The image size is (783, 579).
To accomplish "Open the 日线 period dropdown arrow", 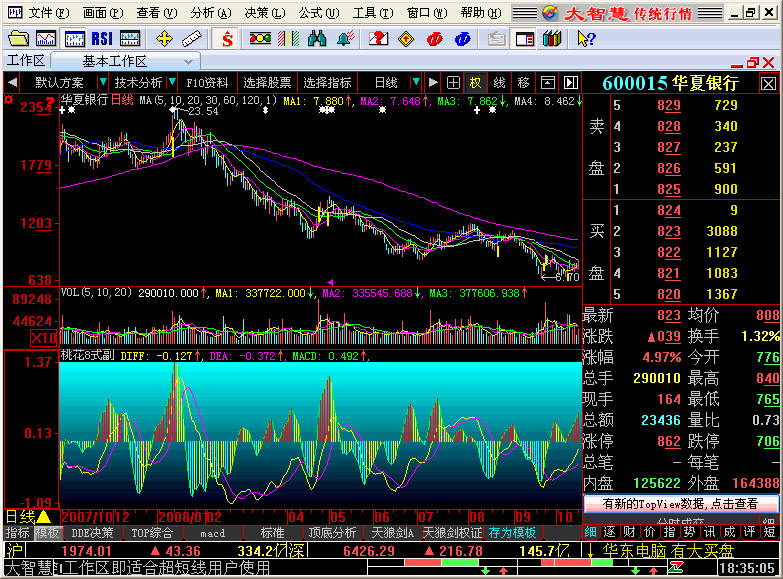I will [415, 81].
